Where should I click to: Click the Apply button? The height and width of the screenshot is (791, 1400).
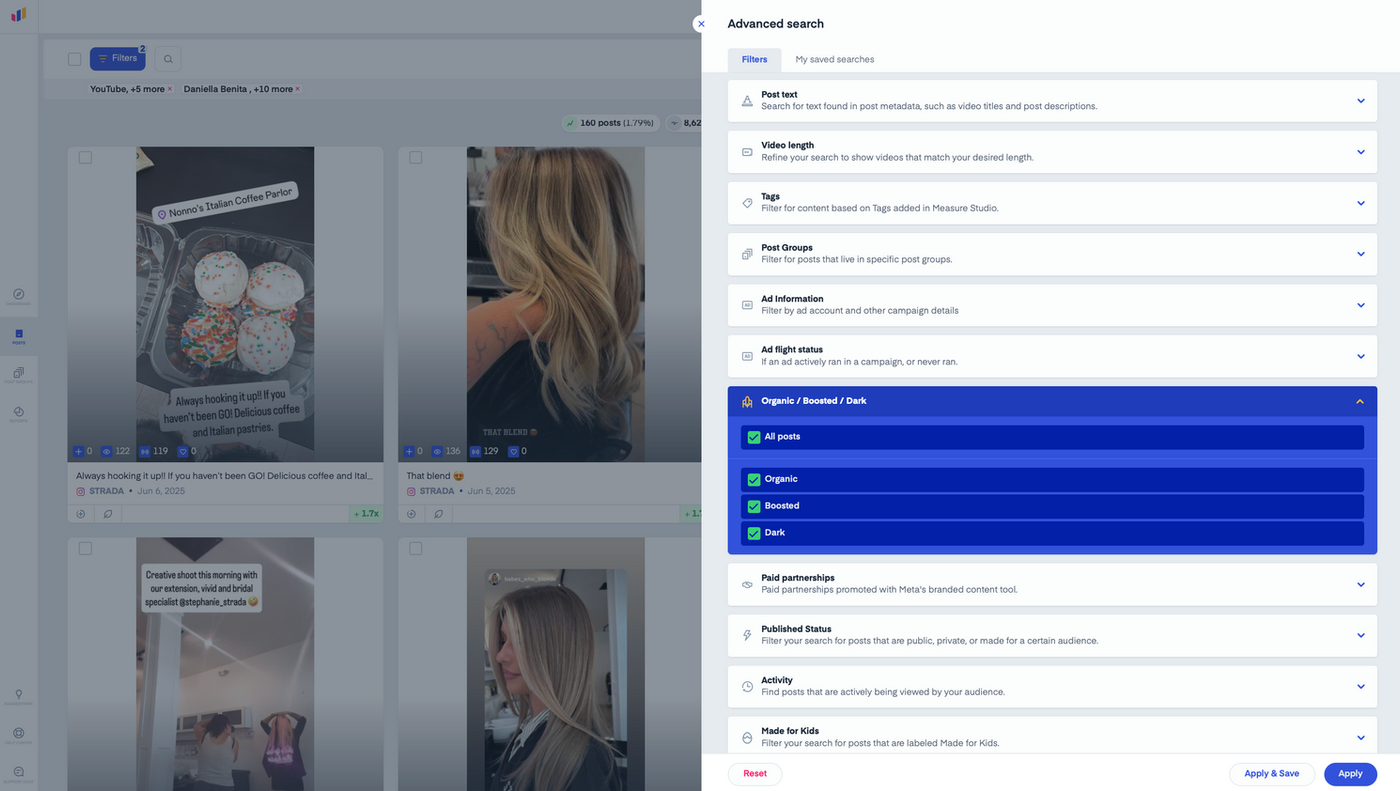(x=1350, y=773)
